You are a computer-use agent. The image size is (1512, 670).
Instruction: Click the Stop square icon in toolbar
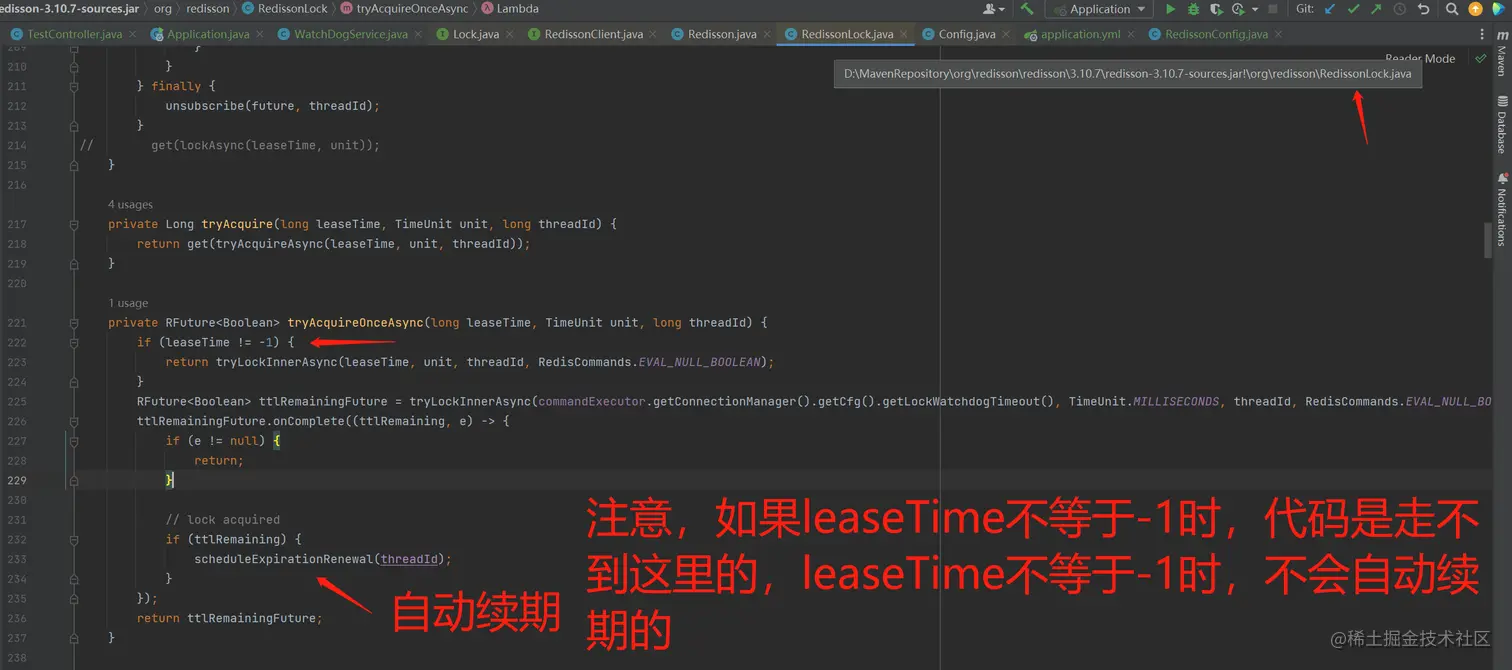tap(1273, 9)
